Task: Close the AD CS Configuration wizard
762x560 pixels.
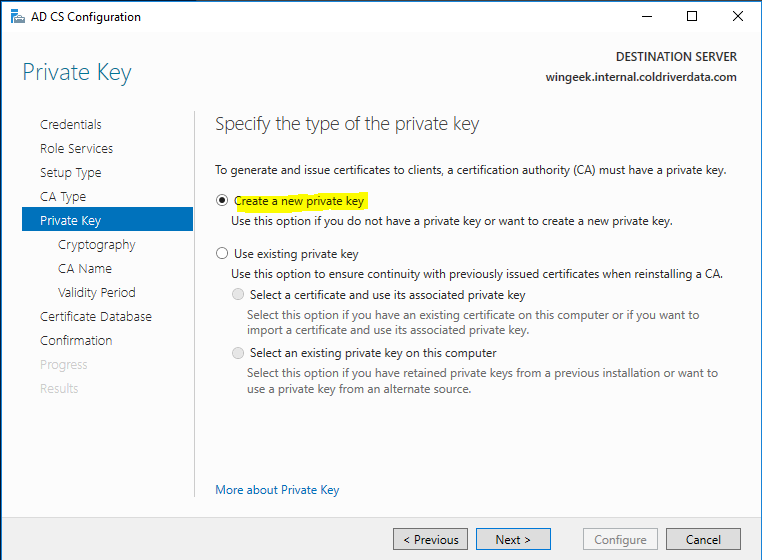Action: click(x=738, y=17)
